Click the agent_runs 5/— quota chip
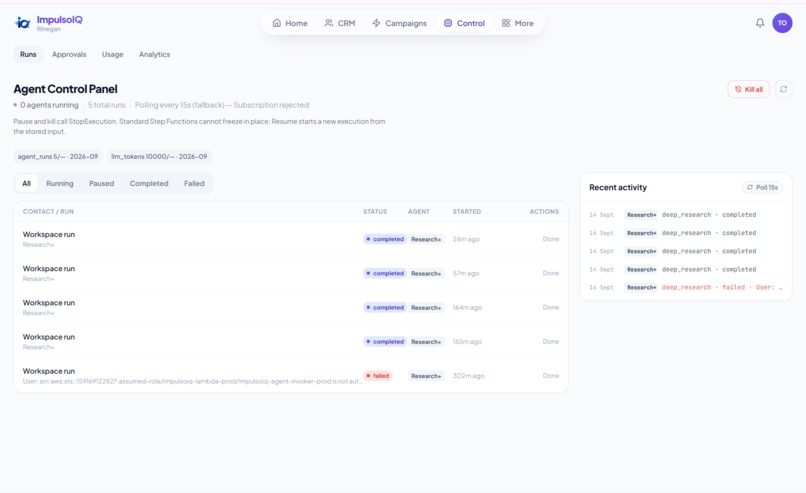806x493 pixels. pos(58,156)
